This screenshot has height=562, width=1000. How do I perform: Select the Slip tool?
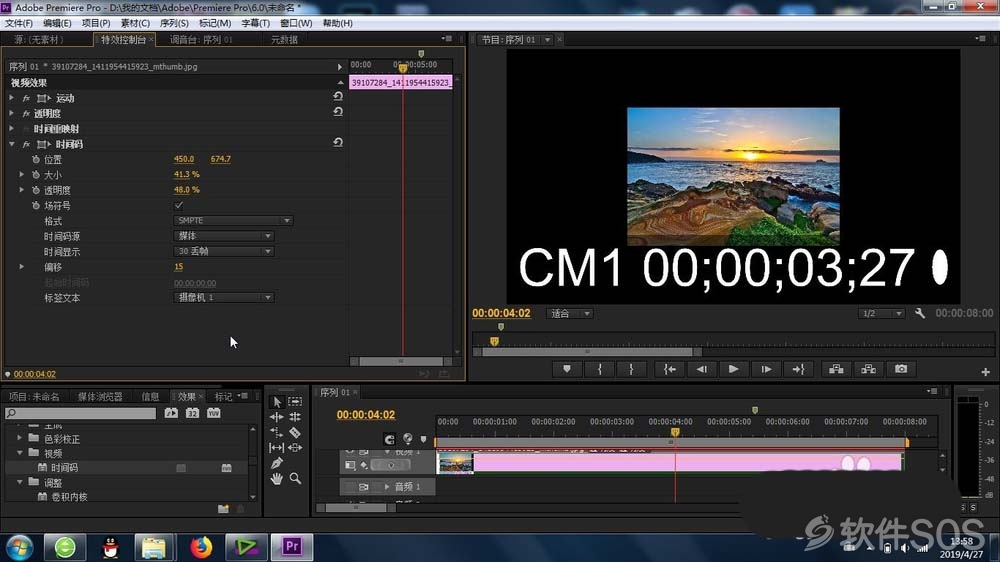pos(276,448)
